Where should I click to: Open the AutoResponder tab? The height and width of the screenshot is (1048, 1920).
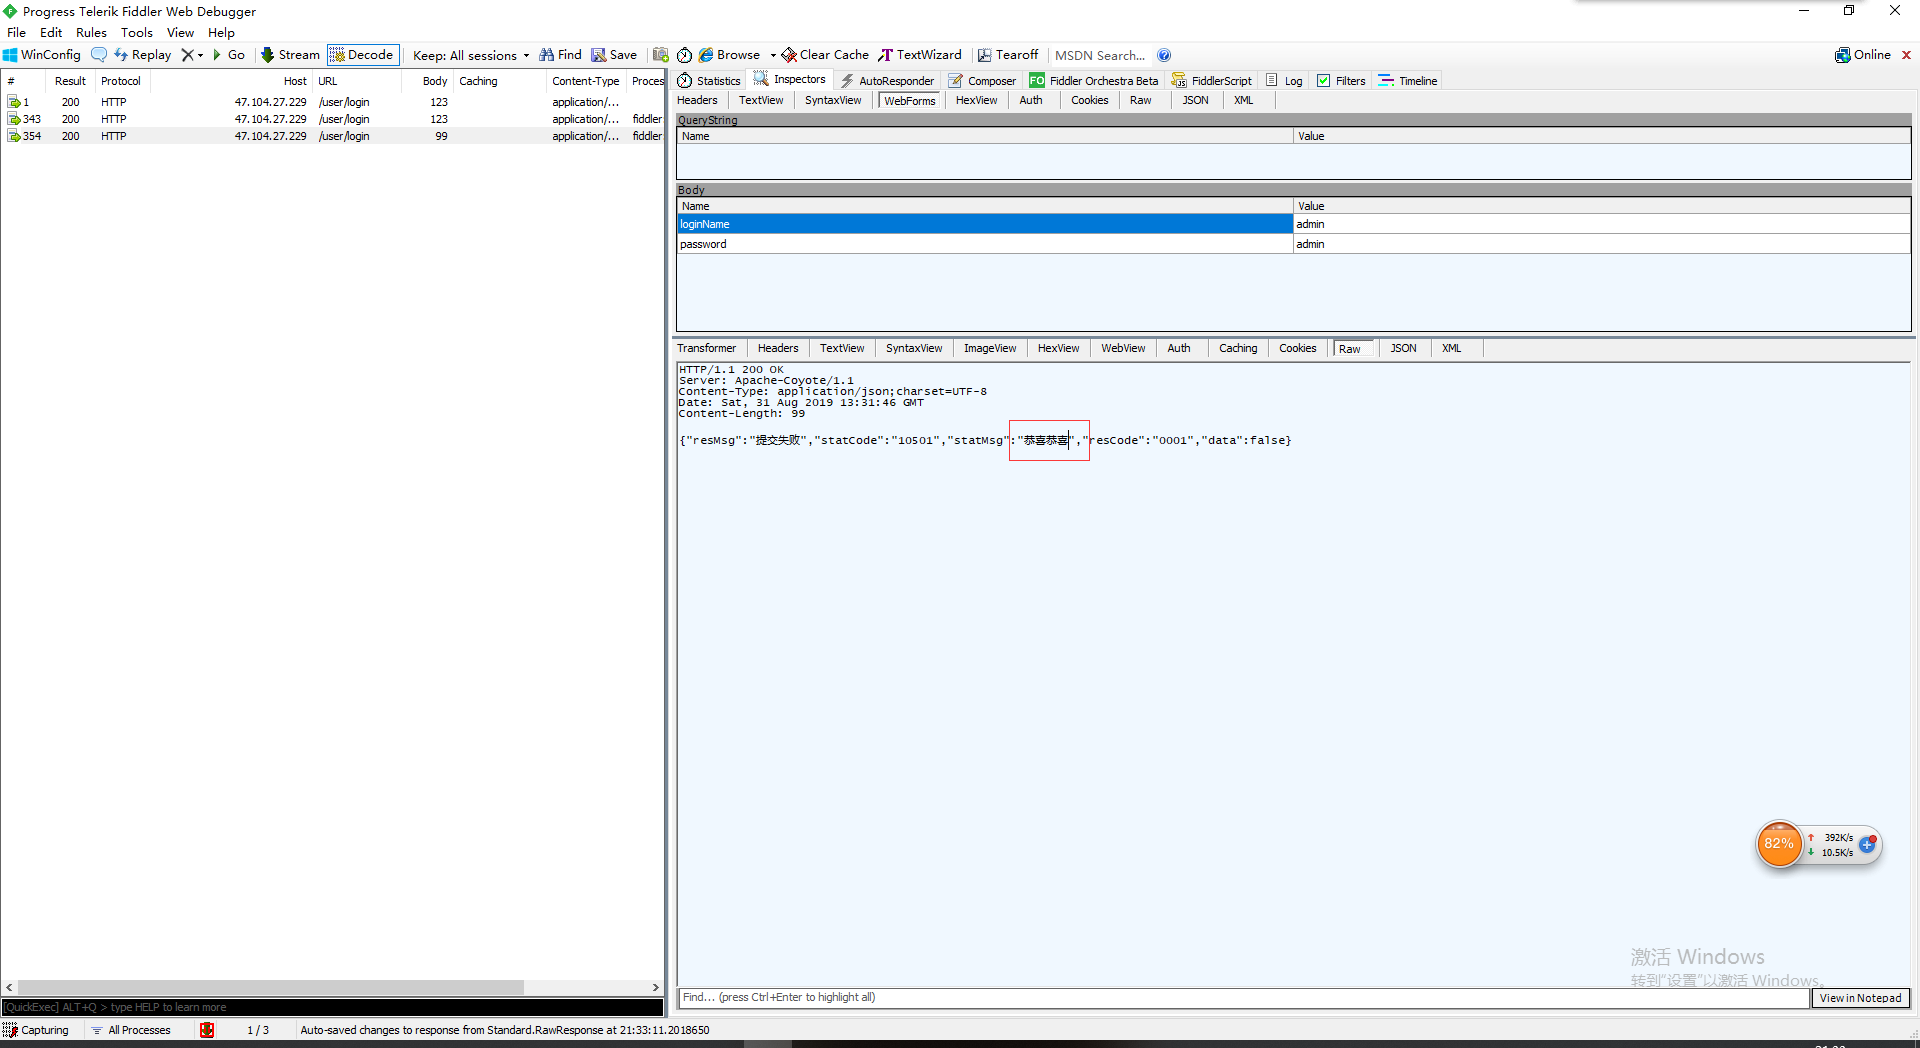click(x=887, y=81)
